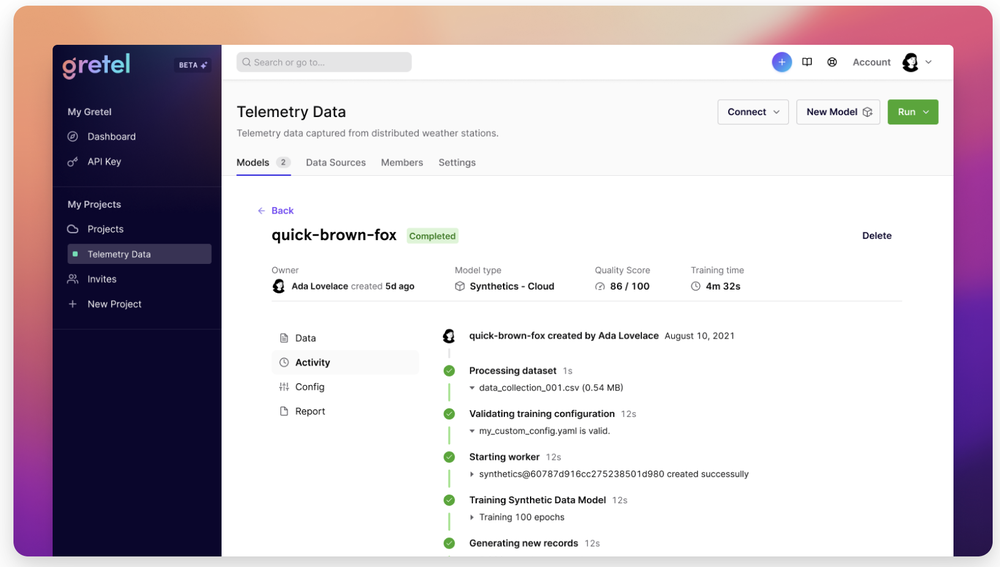Expand Training 100 epochs details

pos(473,518)
